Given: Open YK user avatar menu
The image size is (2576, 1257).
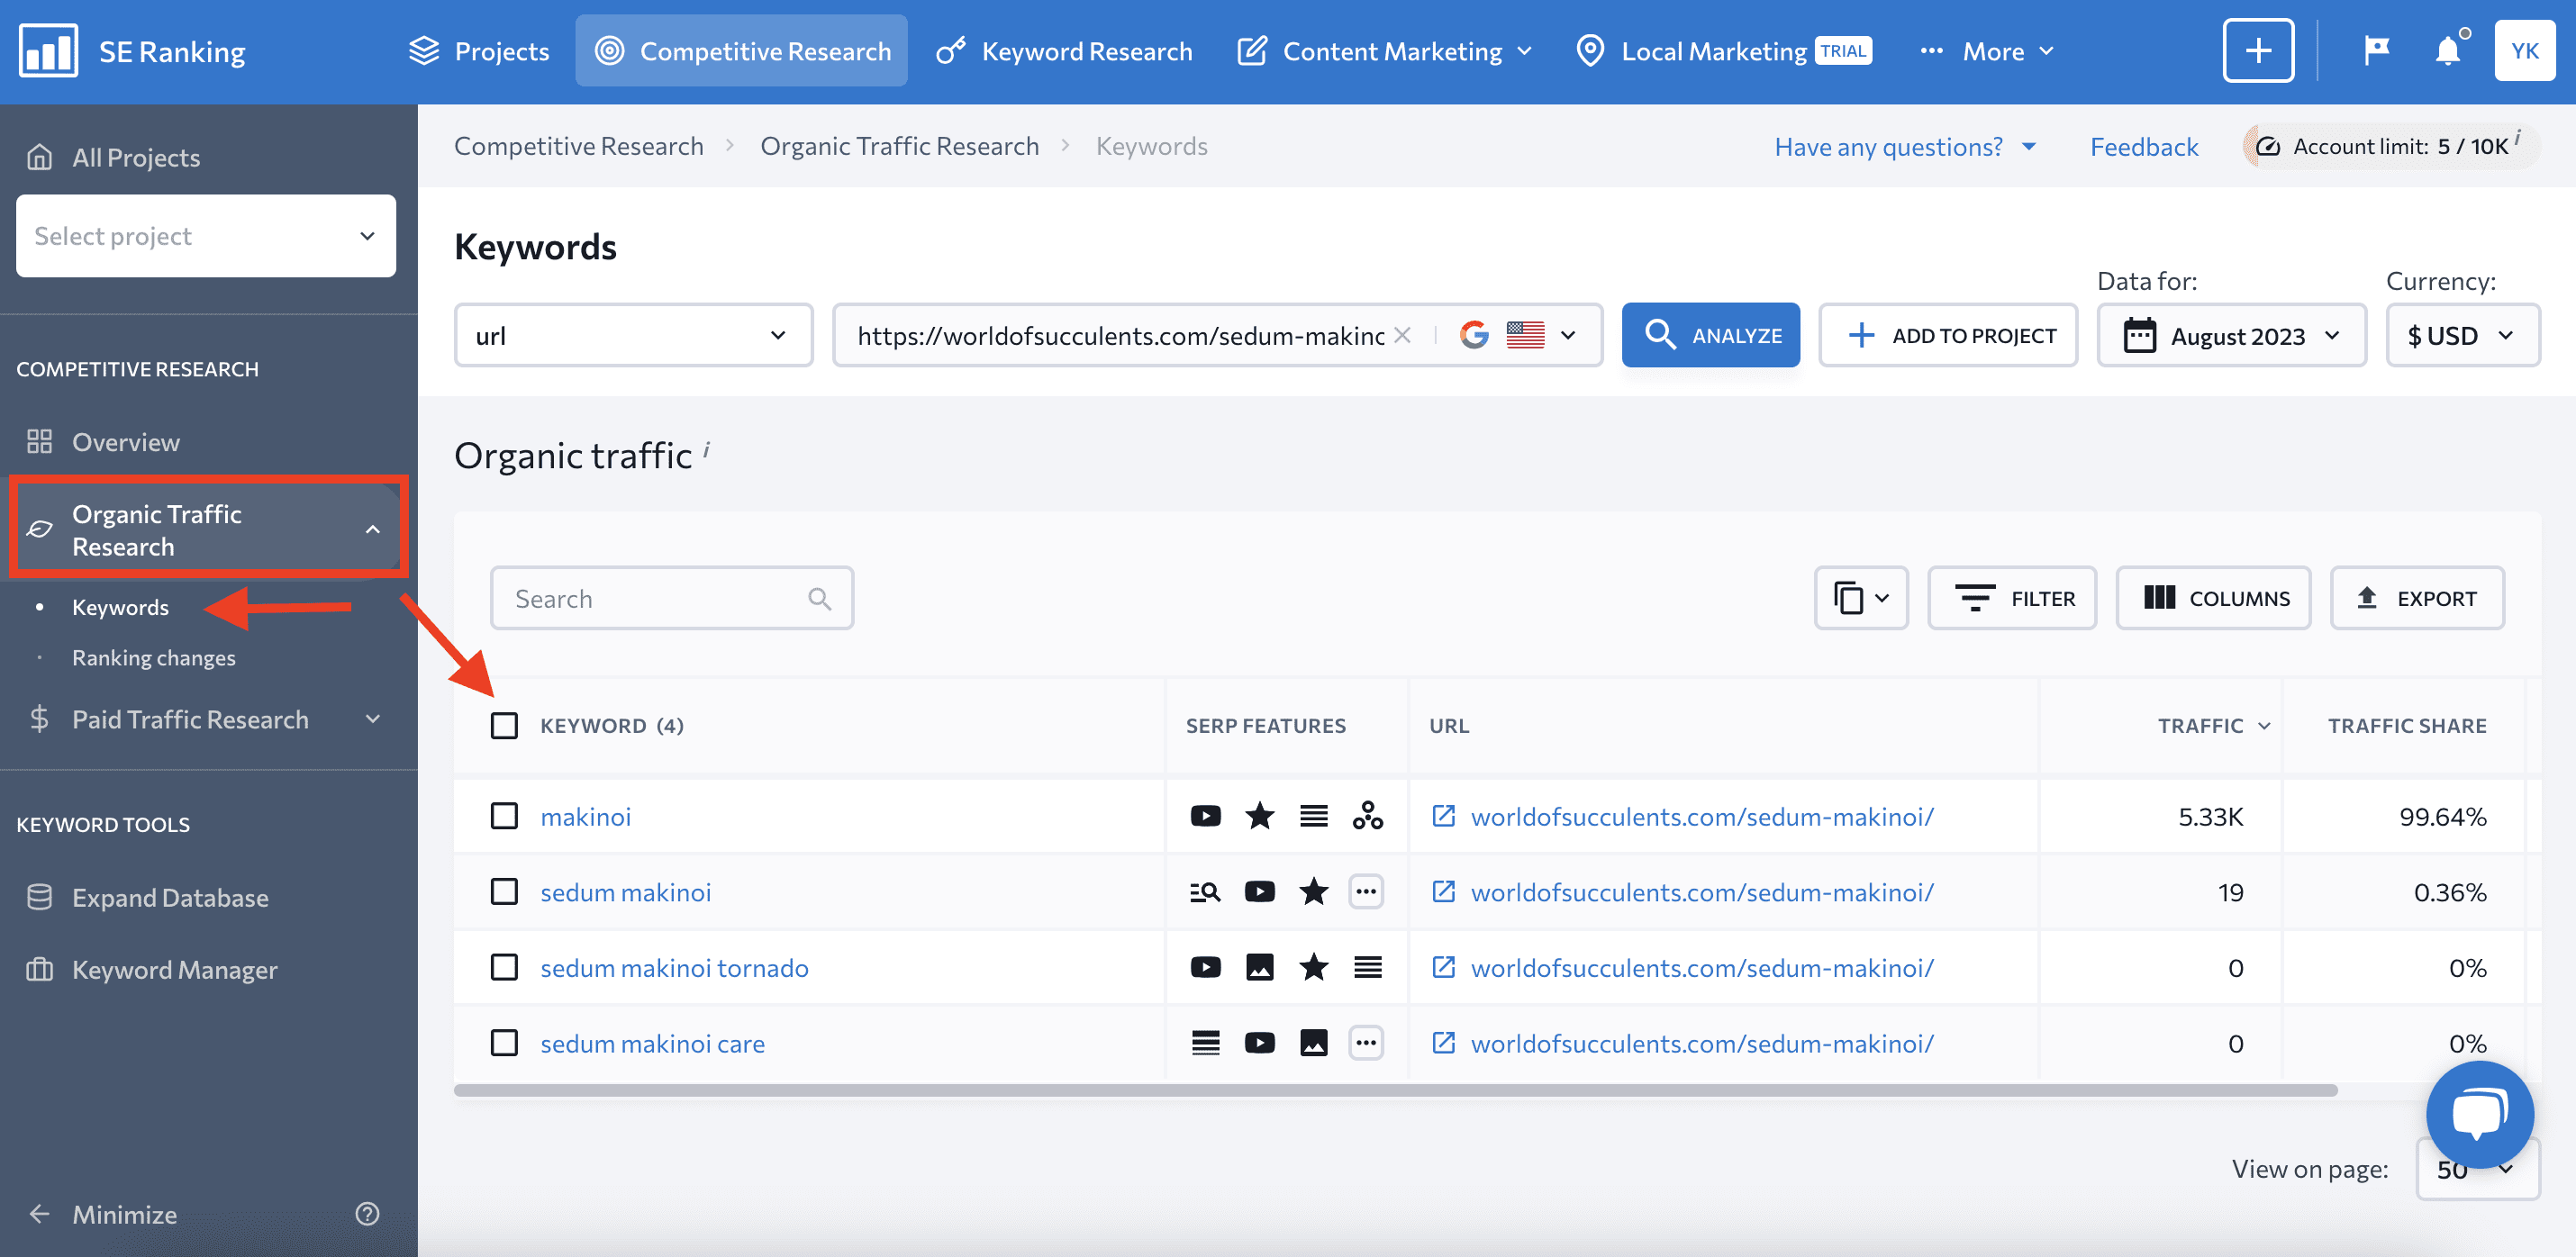Looking at the screenshot, I should [x=2524, y=50].
